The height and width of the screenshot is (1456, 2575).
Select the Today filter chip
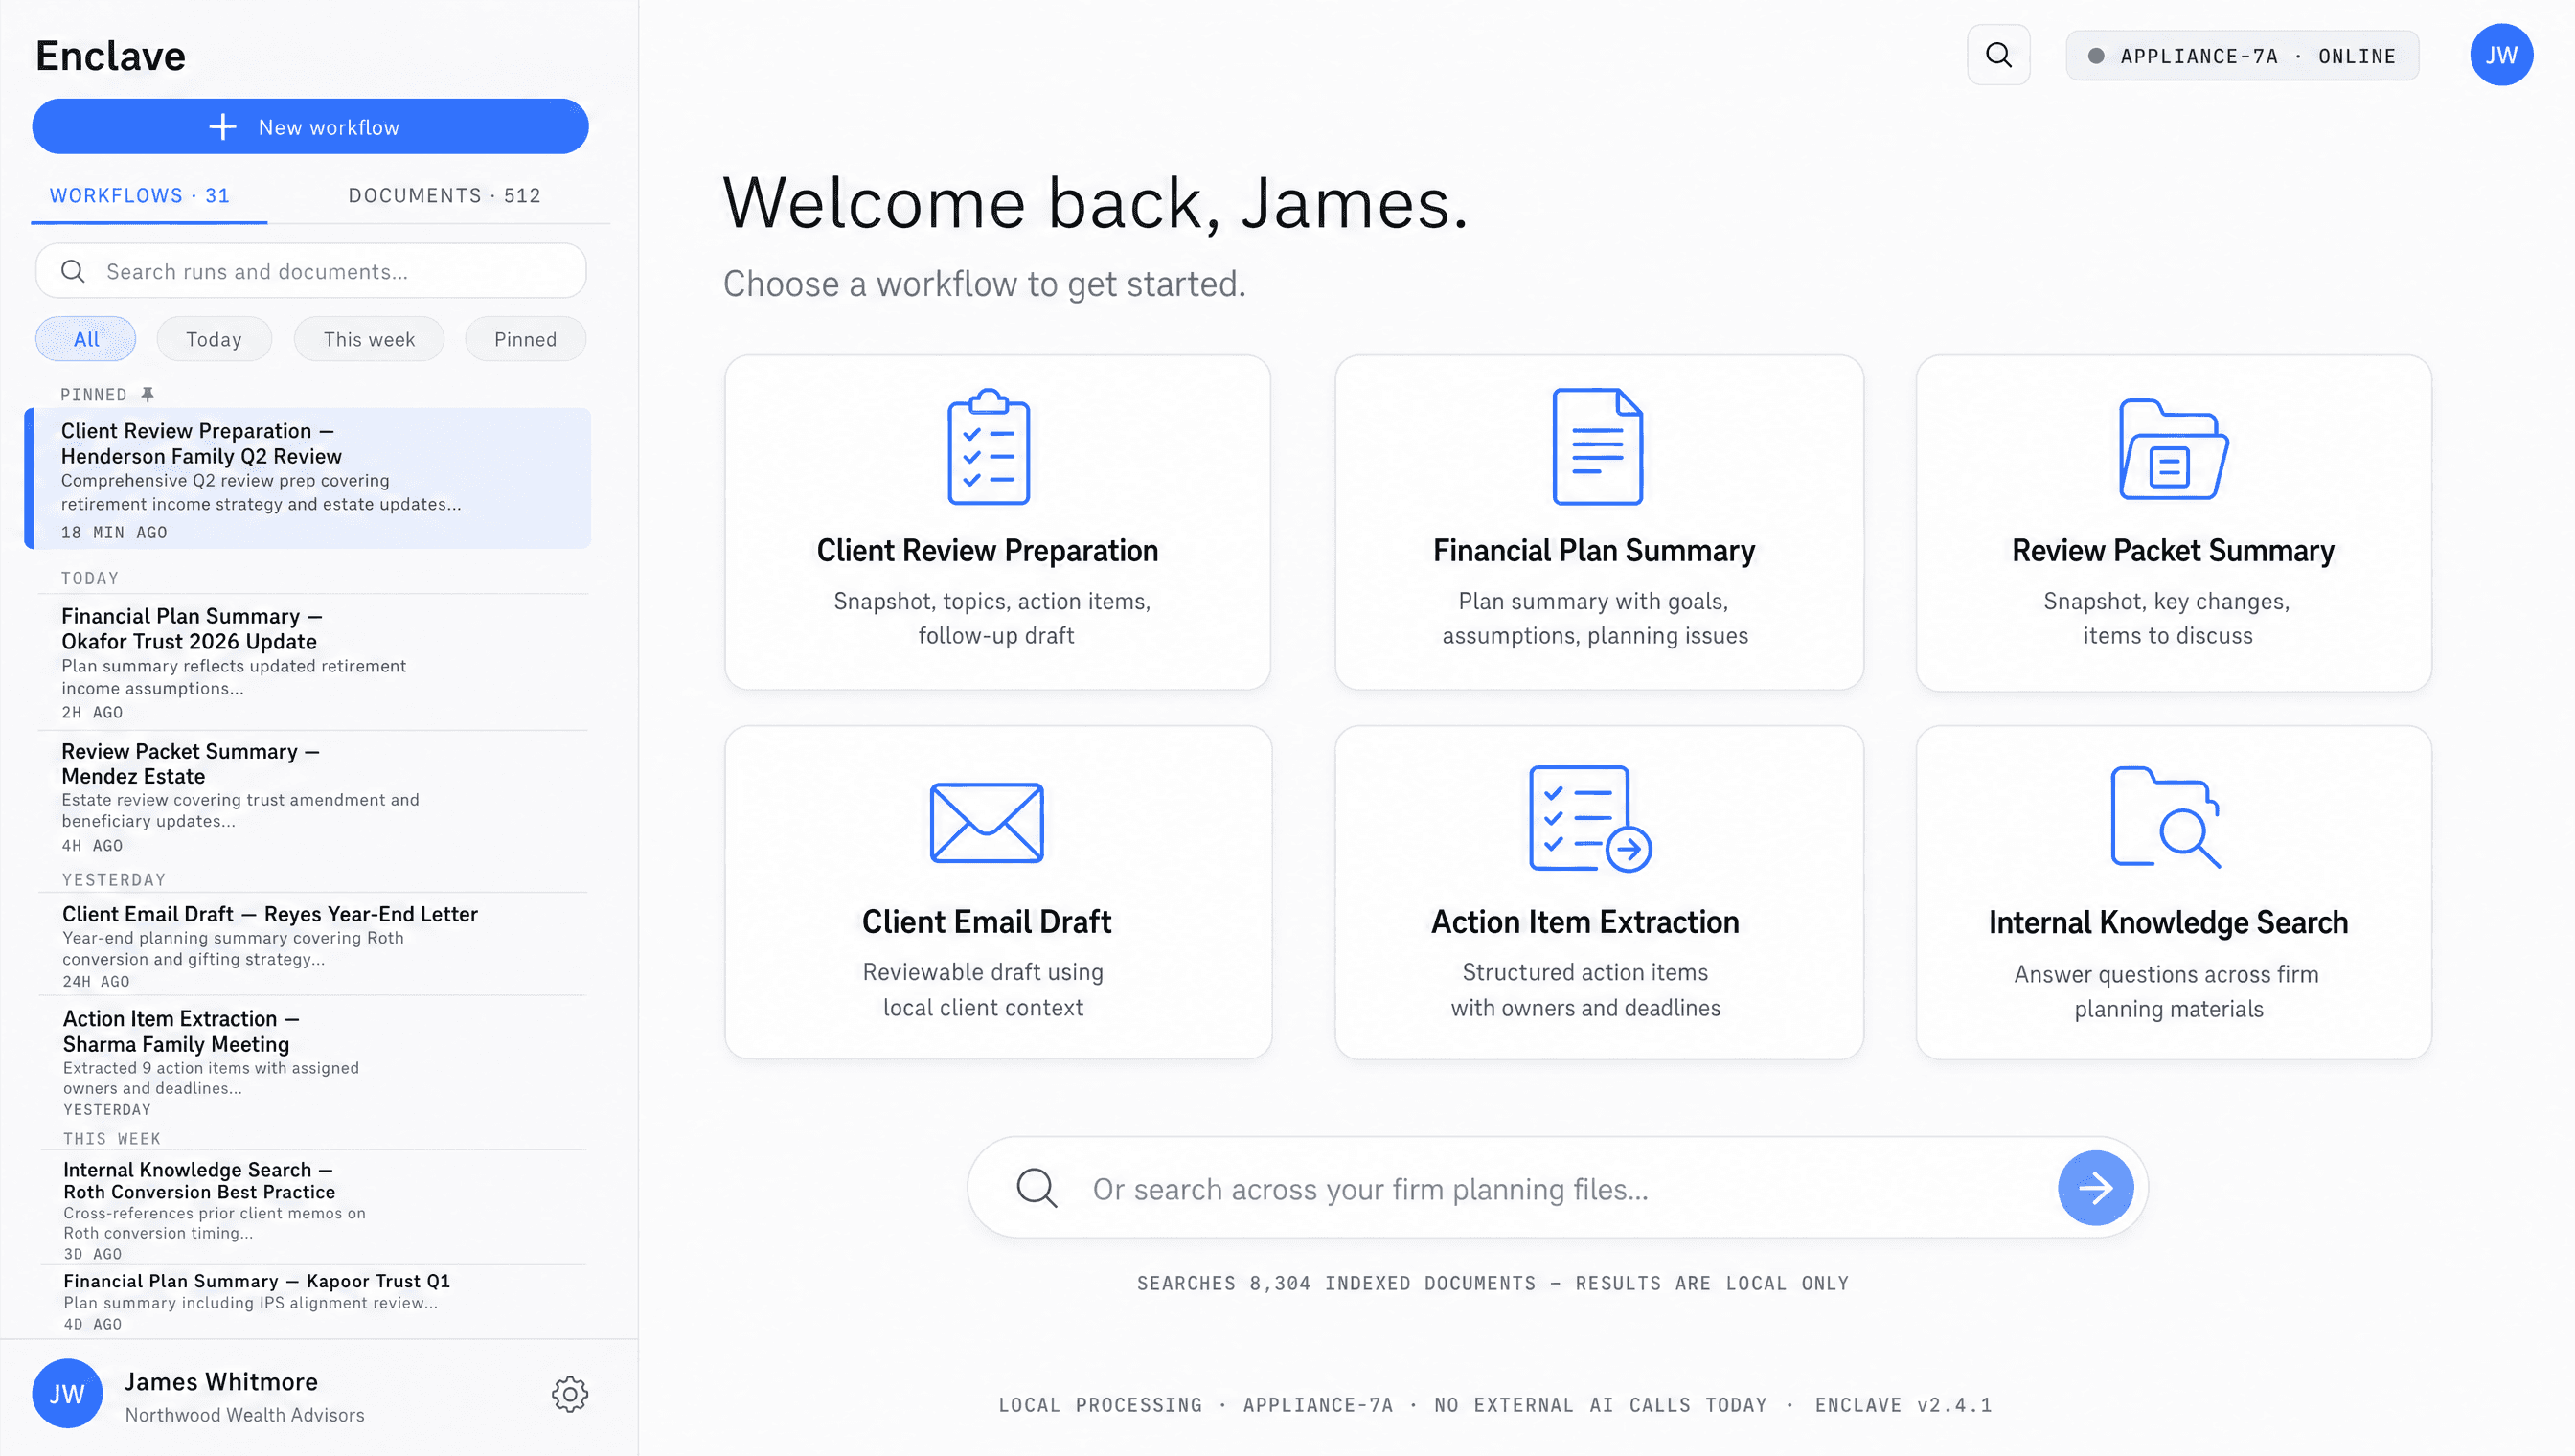point(214,339)
